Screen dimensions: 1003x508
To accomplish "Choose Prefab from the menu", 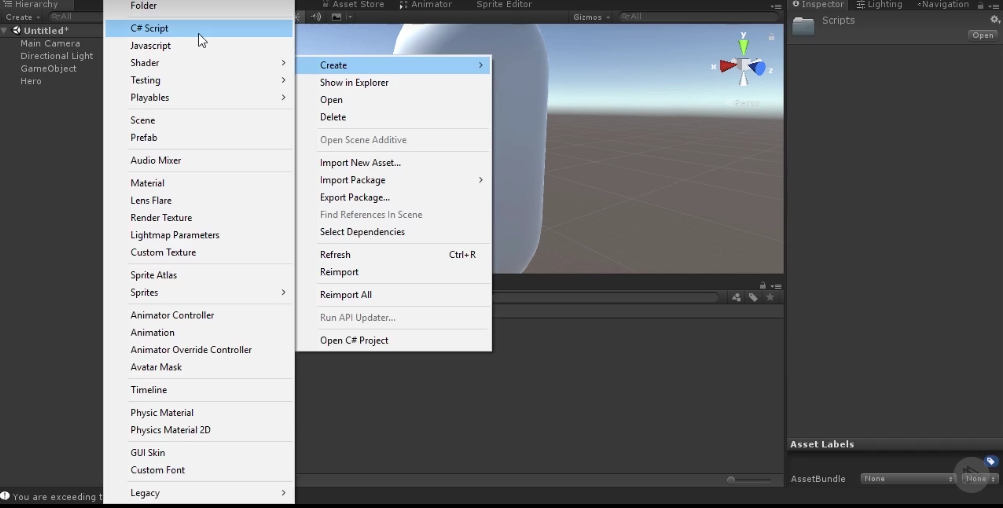I will [199, 138].
